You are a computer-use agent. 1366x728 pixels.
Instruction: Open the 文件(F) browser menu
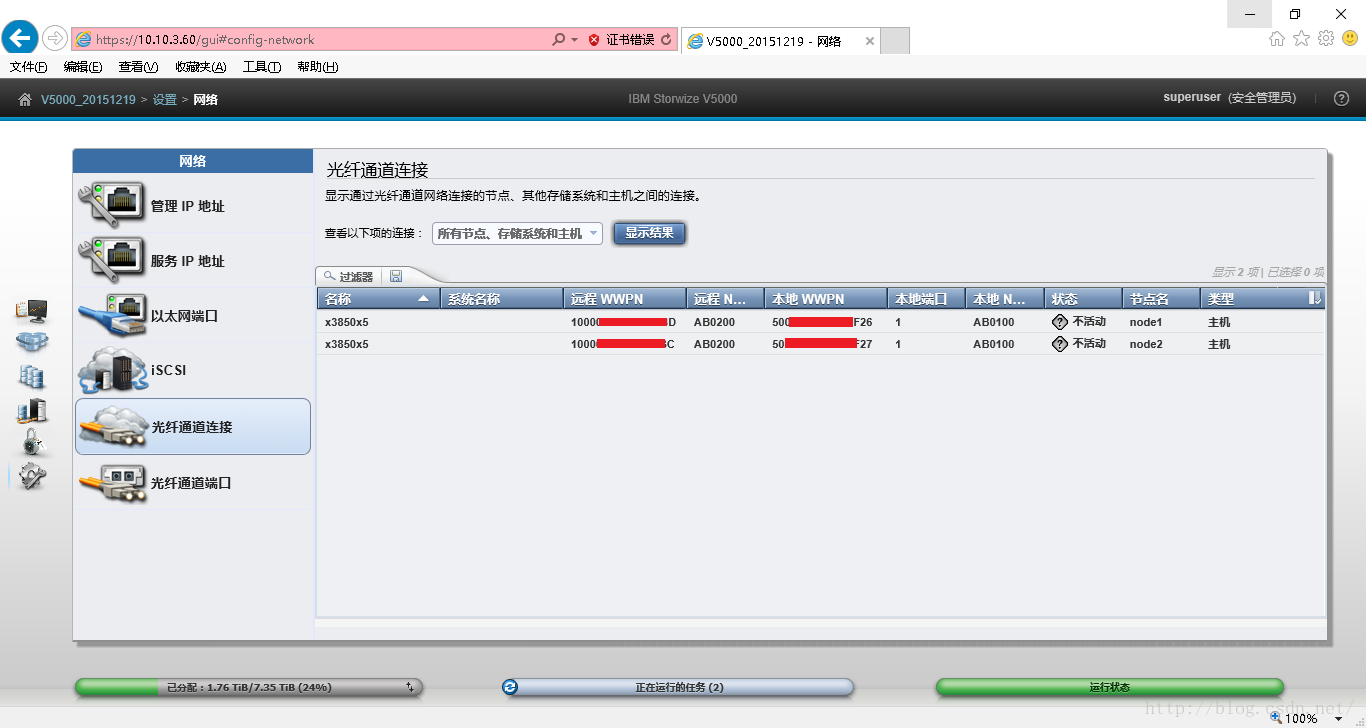pos(29,67)
